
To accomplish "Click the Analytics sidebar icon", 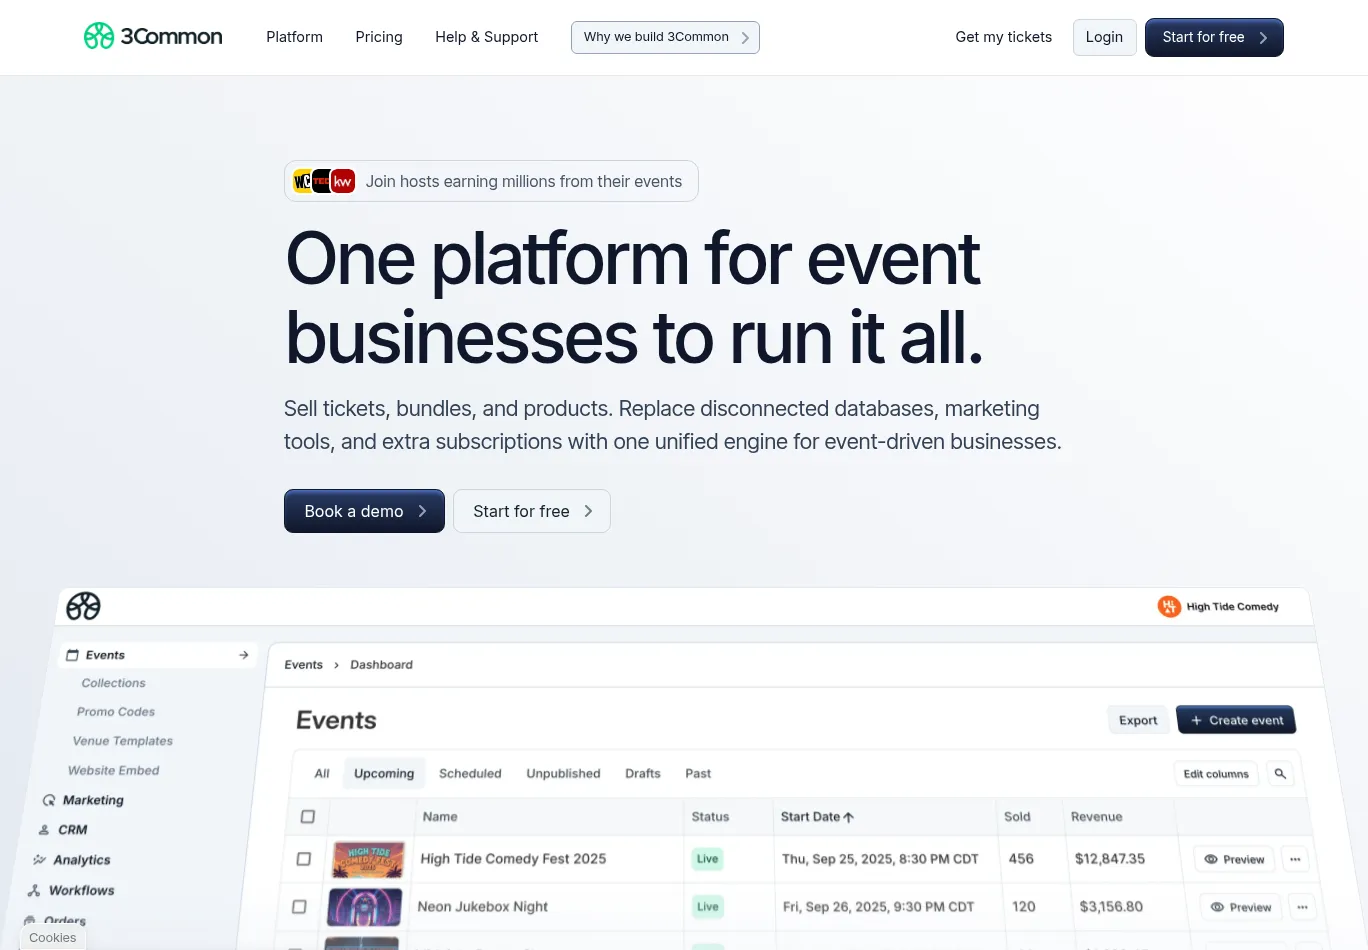I will coord(40,860).
